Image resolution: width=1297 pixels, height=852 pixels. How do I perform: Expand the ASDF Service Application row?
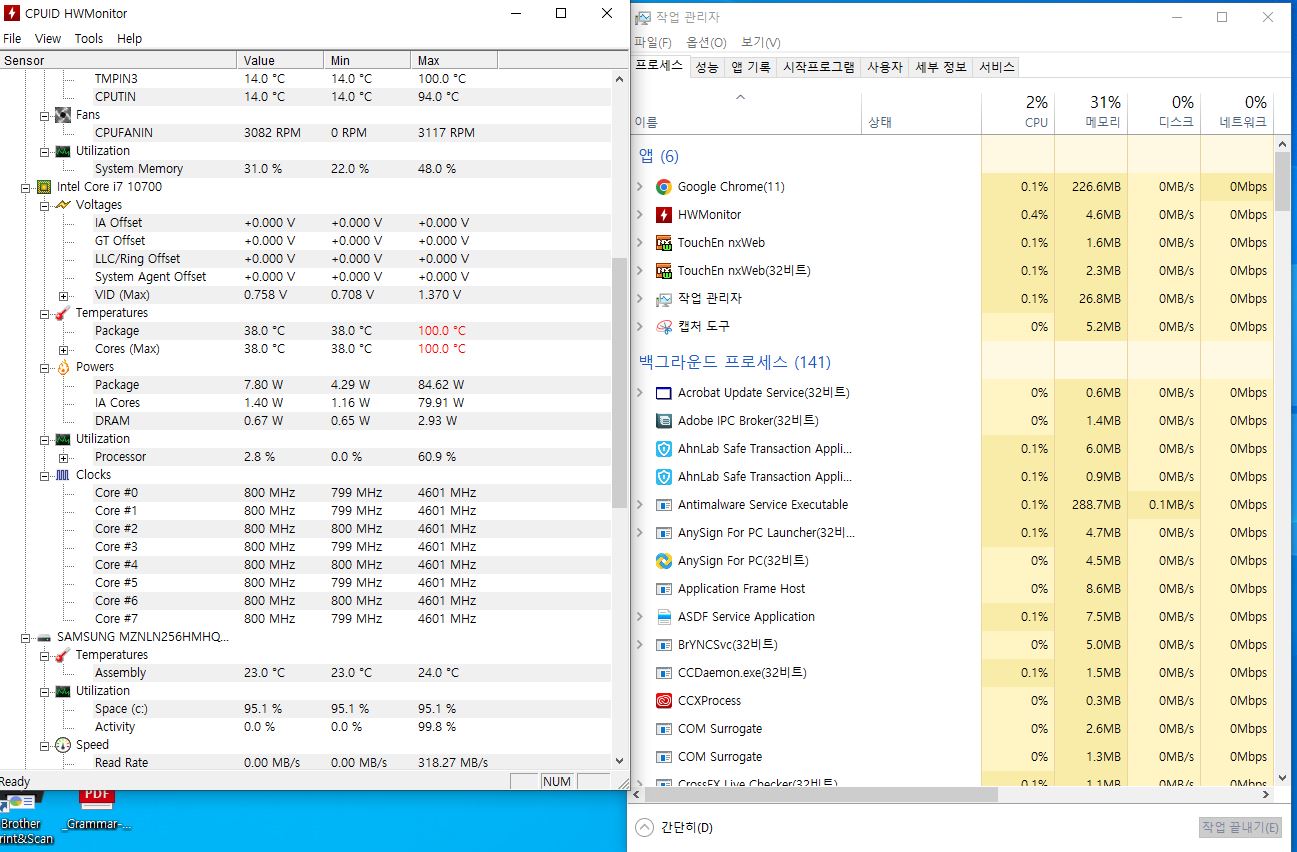pos(640,617)
